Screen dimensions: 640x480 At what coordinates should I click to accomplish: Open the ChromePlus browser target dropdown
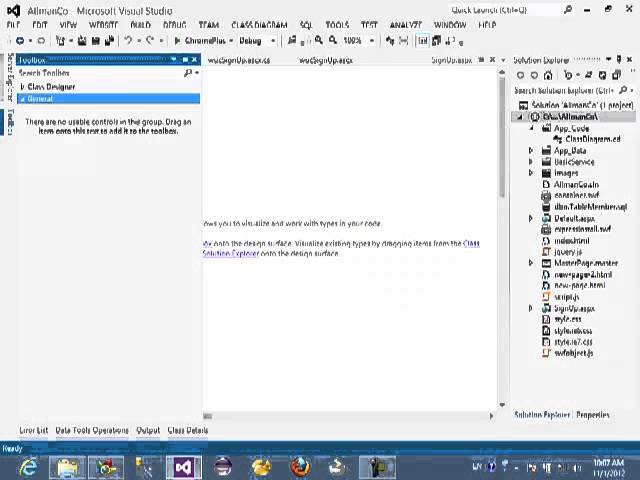coord(231,41)
